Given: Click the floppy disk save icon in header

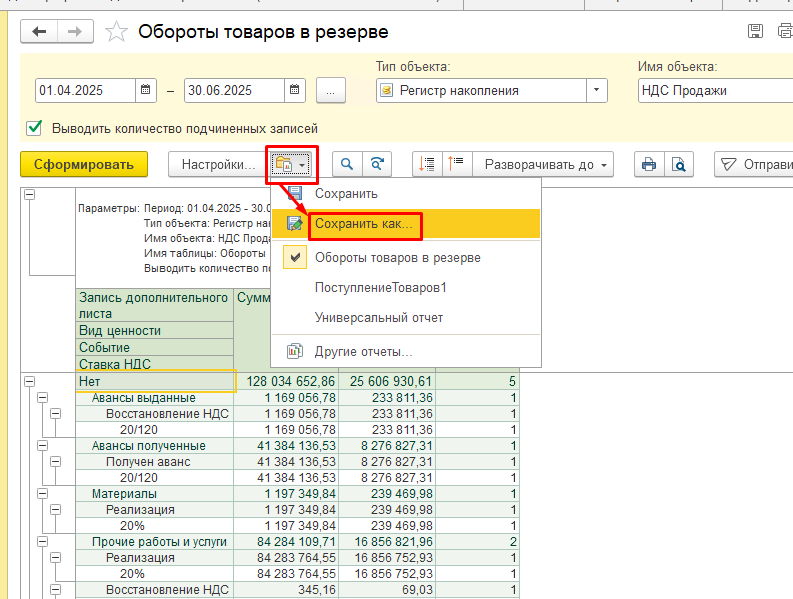Looking at the screenshot, I should pyautogui.click(x=755, y=31).
